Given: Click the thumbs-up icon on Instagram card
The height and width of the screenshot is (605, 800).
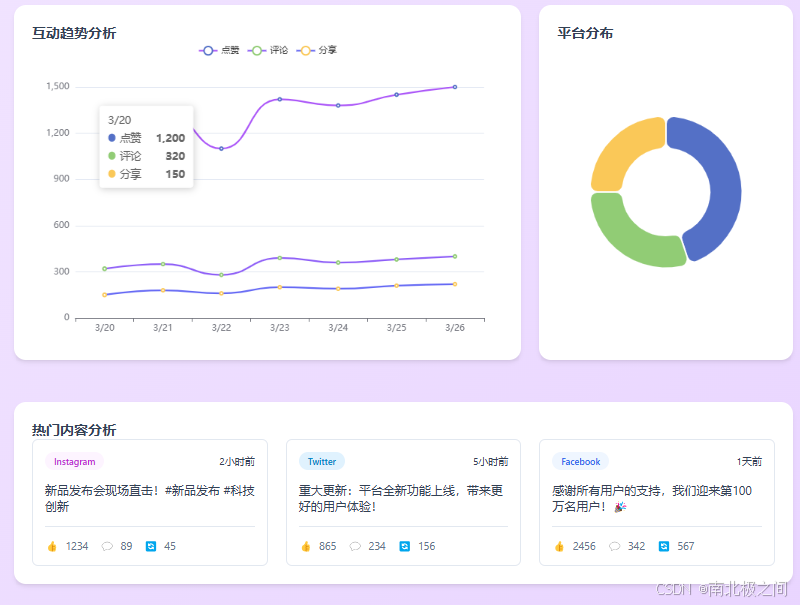Looking at the screenshot, I should [x=52, y=546].
